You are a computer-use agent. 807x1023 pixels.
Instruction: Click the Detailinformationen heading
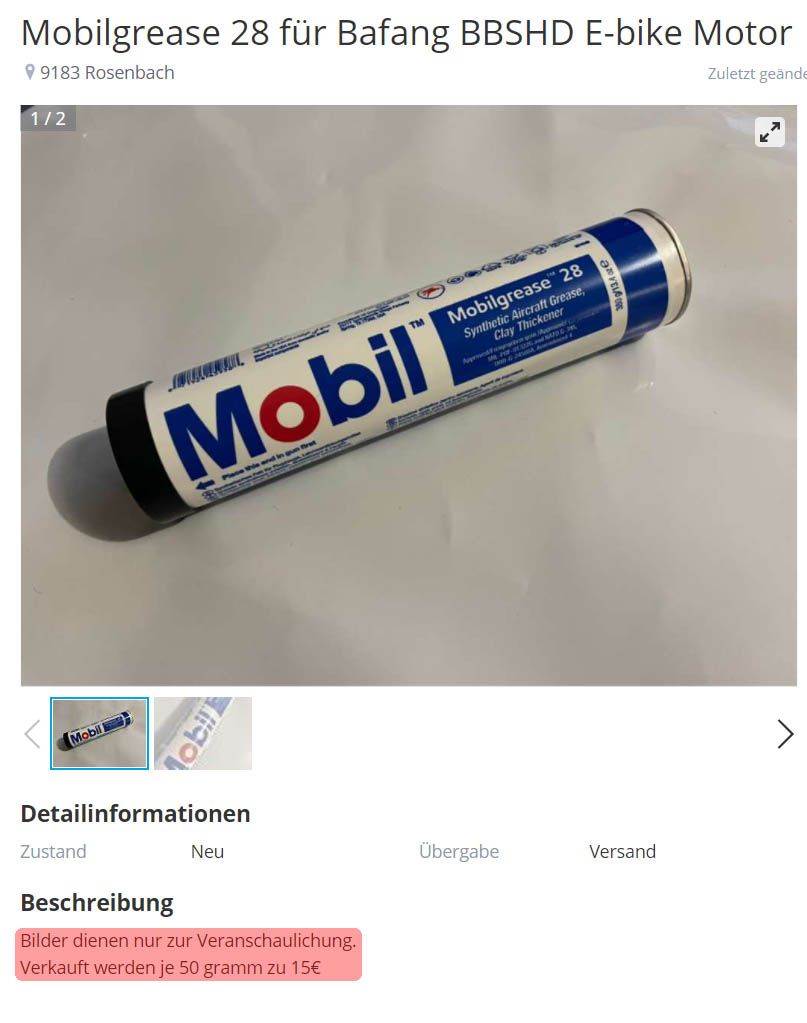pyautogui.click(x=136, y=814)
